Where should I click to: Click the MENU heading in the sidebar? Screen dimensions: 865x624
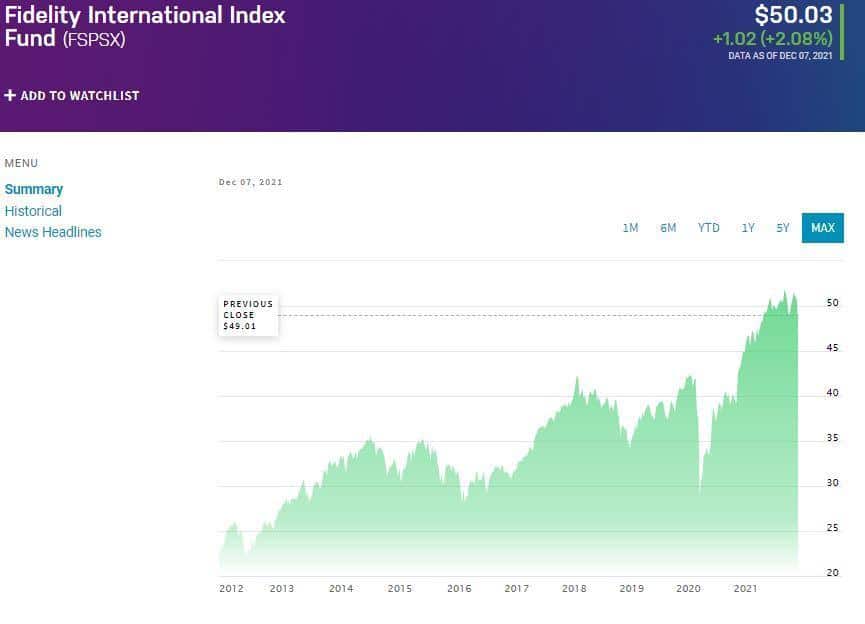point(22,163)
